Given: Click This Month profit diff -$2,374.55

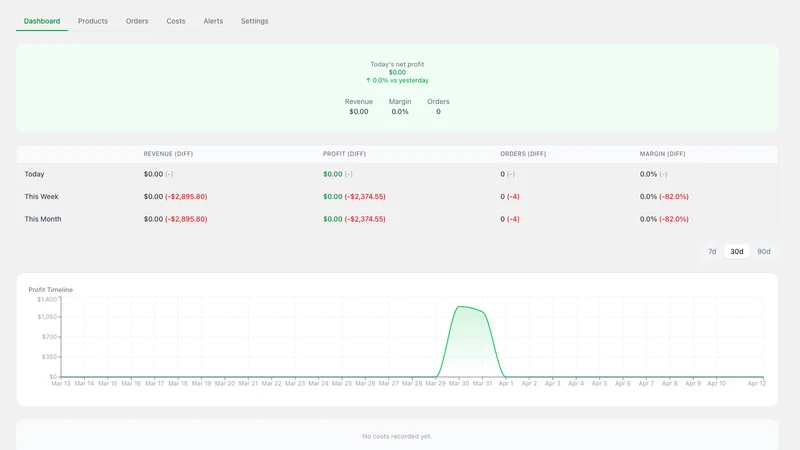Looking at the screenshot, I should [x=365, y=219].
